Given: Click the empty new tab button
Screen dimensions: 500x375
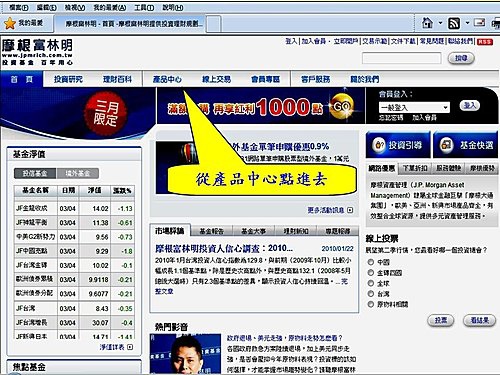Looking at the screenshot, I should coord(214,24).
